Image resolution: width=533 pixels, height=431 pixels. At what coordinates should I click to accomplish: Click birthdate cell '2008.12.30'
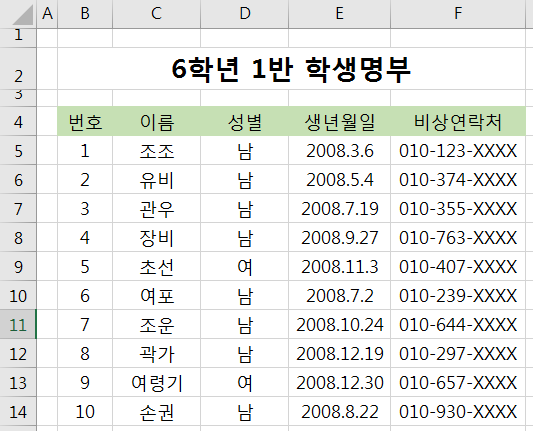pyautogui.click(x=340, y=382)
